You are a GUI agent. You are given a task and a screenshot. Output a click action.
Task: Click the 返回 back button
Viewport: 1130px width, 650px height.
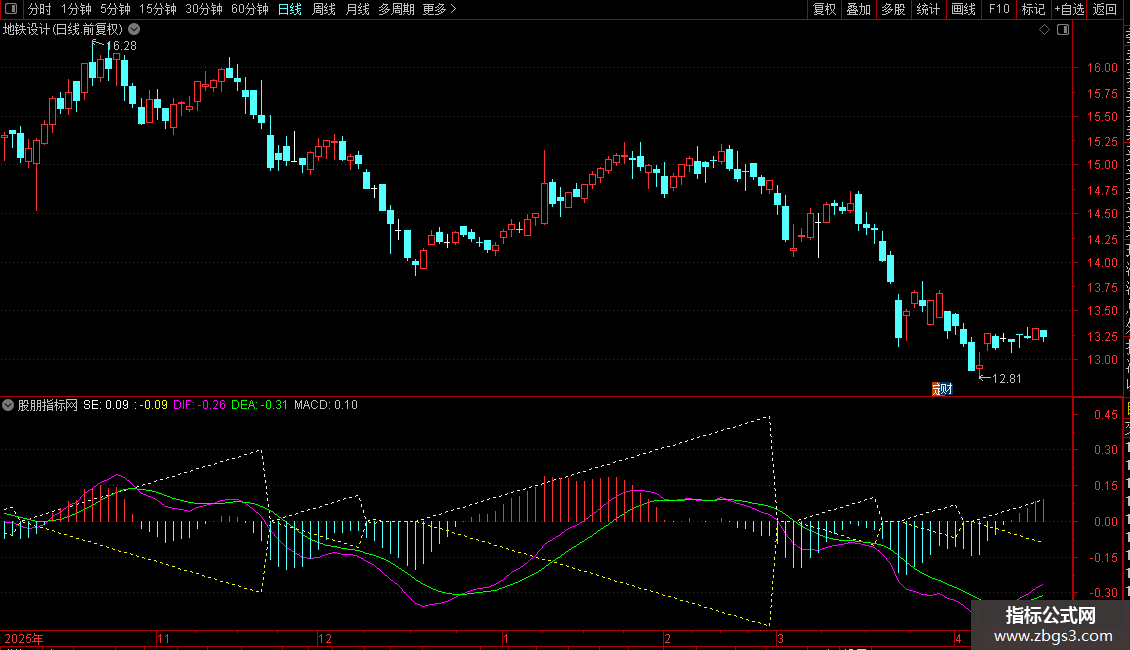1105,10
